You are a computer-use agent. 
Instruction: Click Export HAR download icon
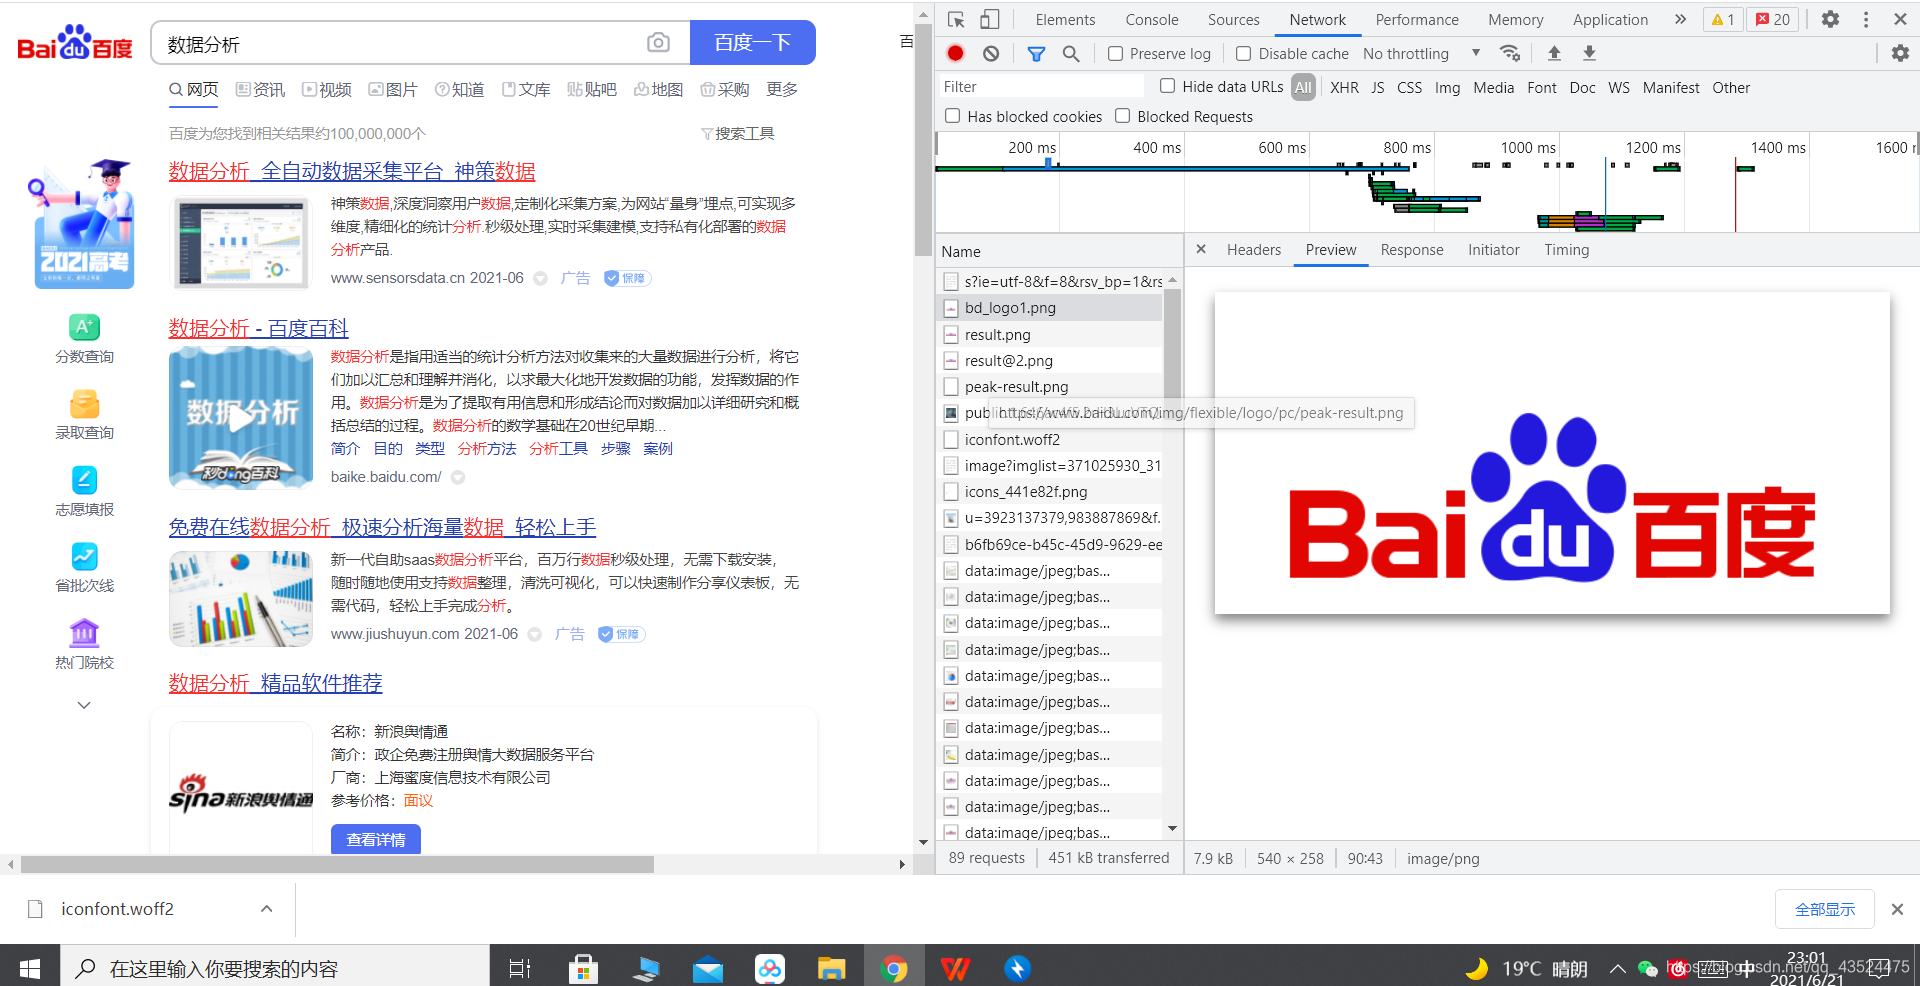click(1589, 53)
